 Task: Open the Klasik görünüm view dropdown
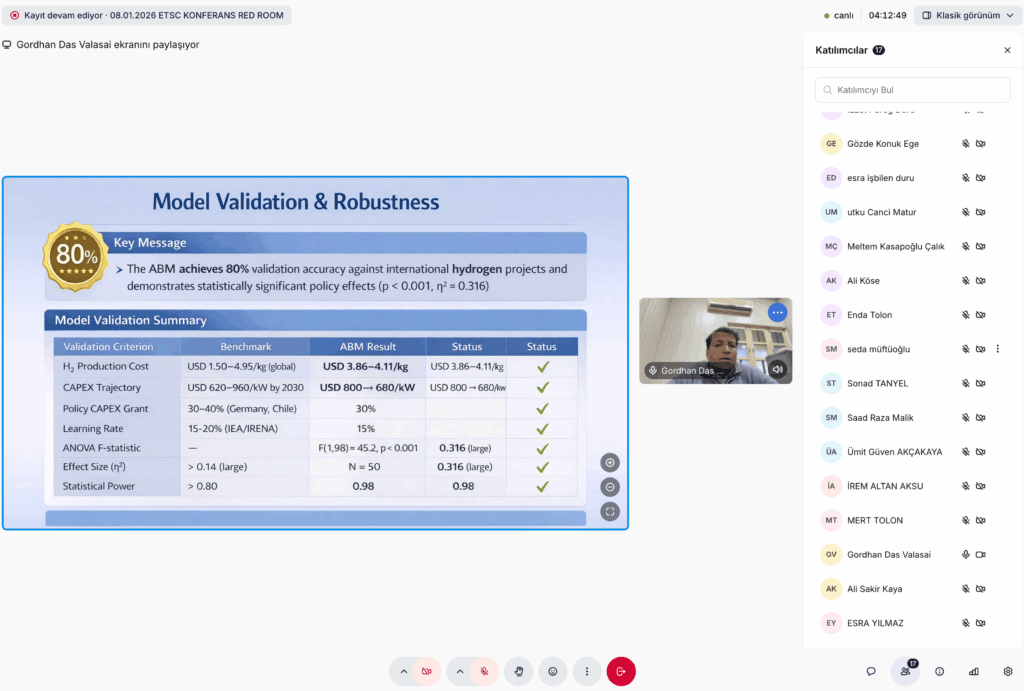pos(967,15)
